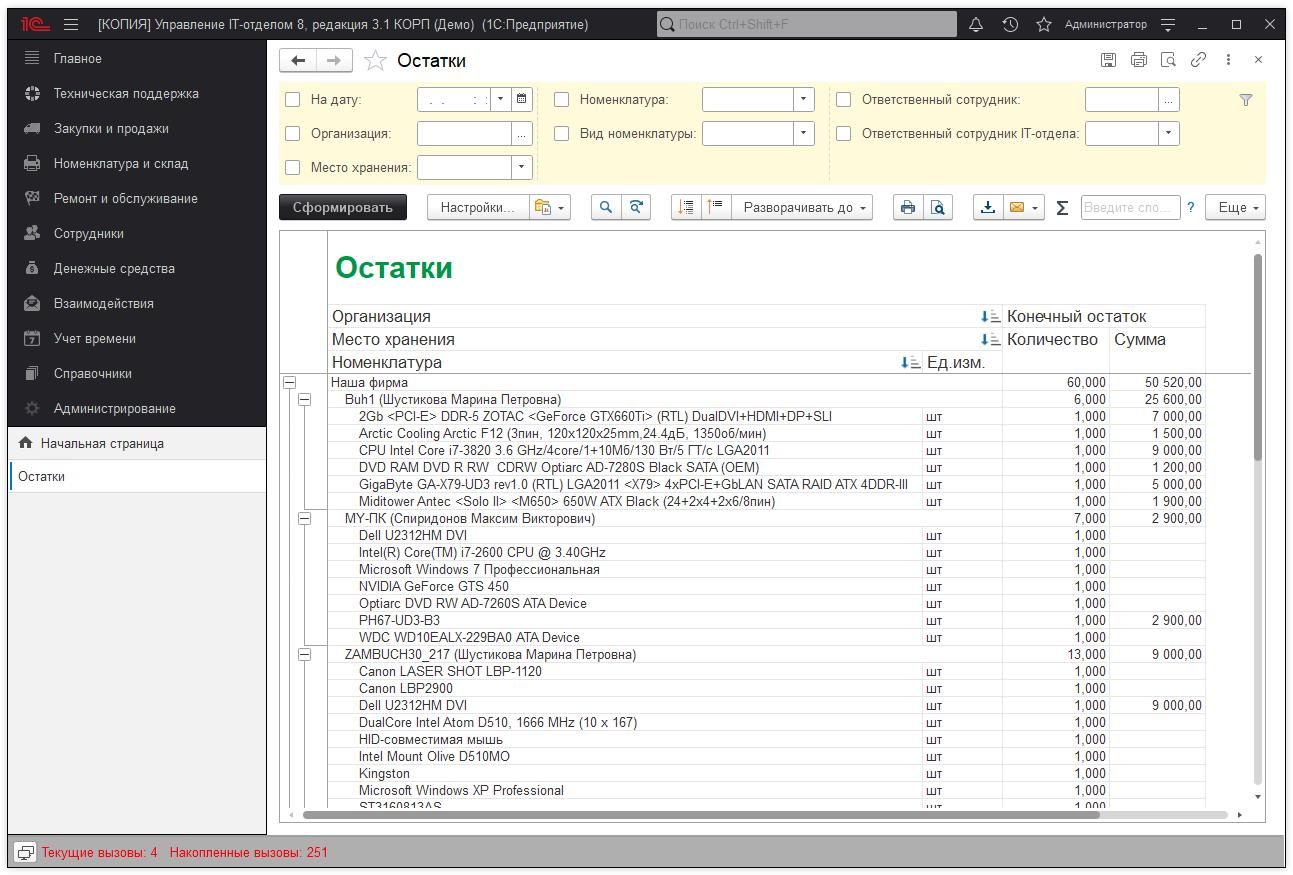Go to 'Начальная страница' tab
Viewport: 1293px width, 875px height.
coord(102,443)
